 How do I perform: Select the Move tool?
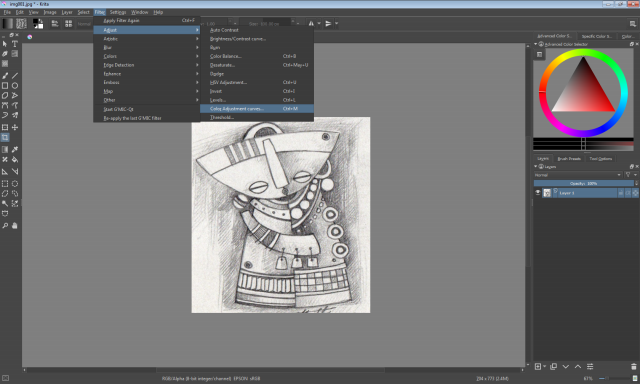point(15,128)
